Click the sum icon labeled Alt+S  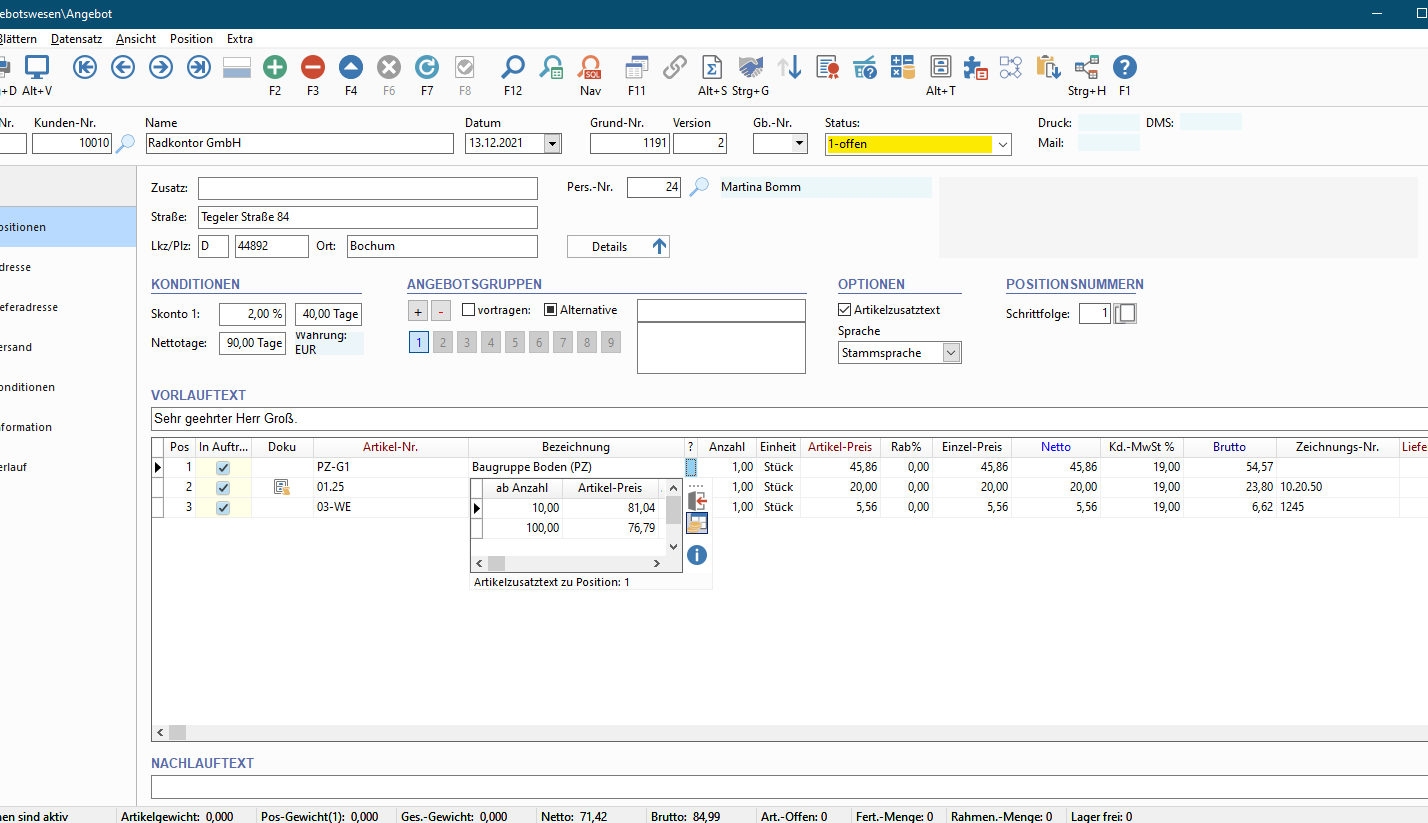tap(712, 67)
